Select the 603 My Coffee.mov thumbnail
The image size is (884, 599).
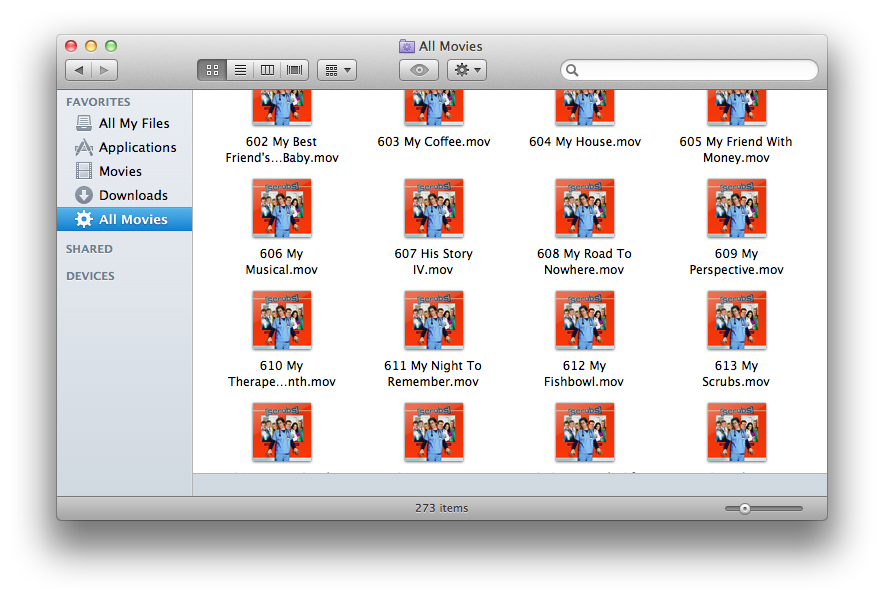[x=434, y=108]
